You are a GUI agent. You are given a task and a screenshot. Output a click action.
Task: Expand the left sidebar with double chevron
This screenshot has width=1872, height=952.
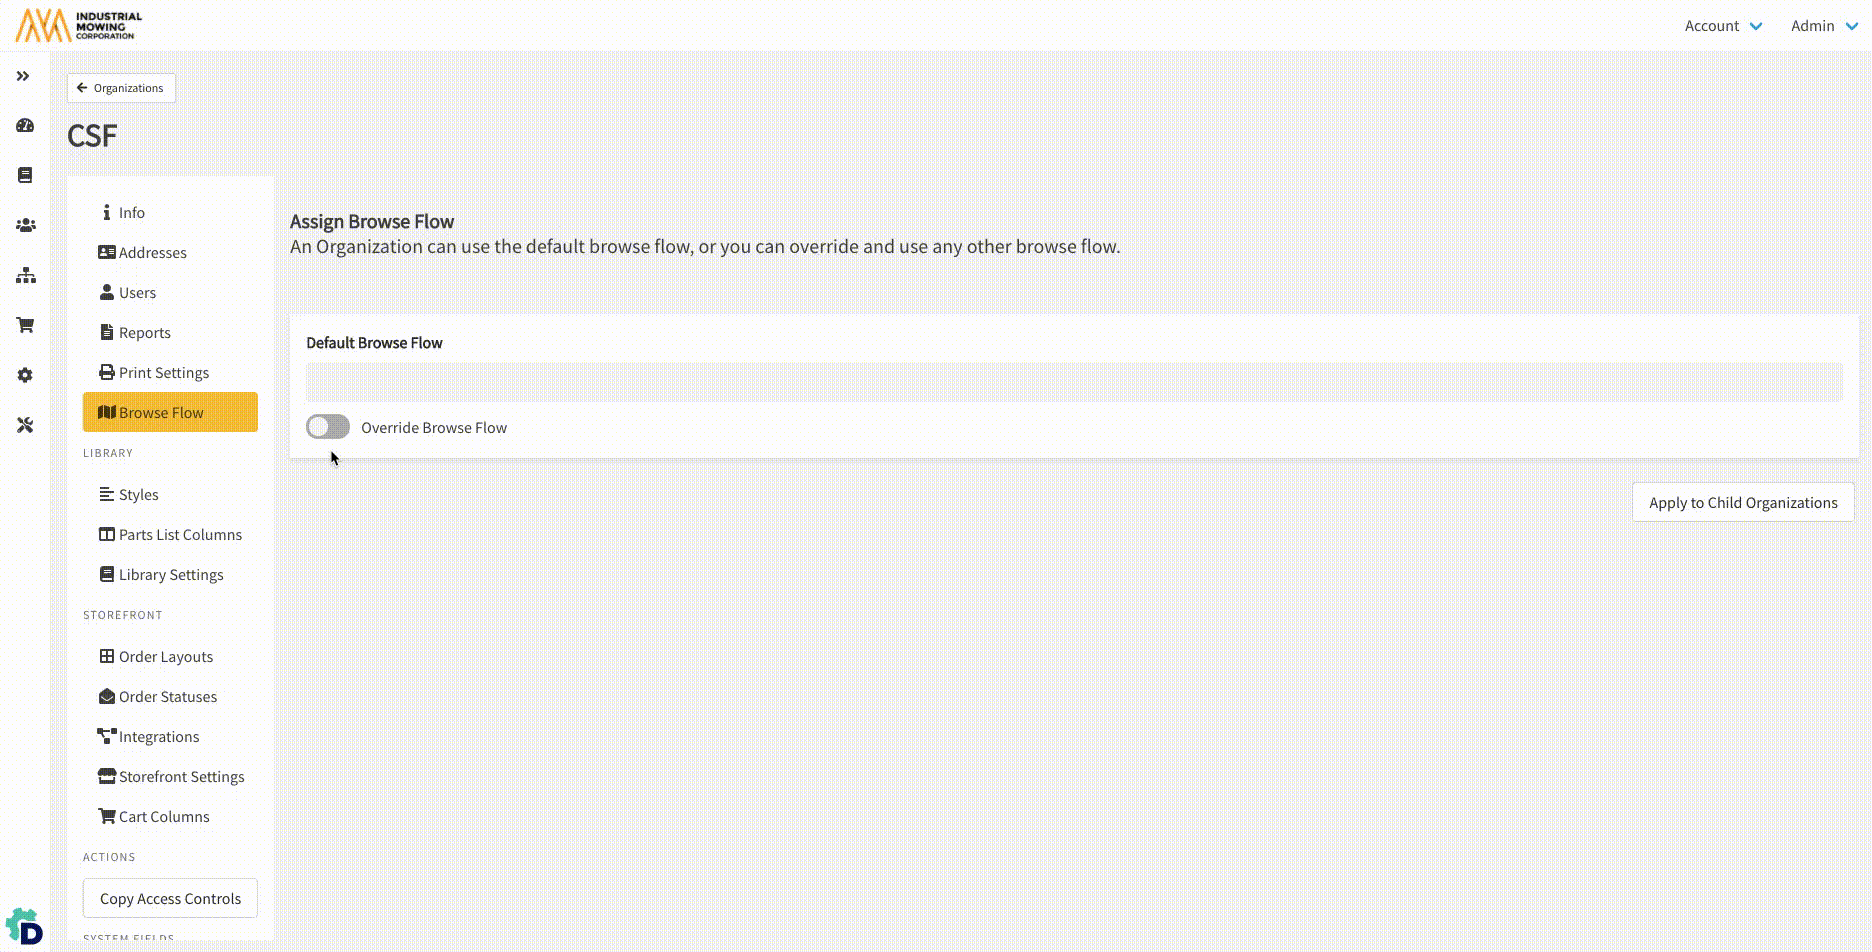[23, 76]
